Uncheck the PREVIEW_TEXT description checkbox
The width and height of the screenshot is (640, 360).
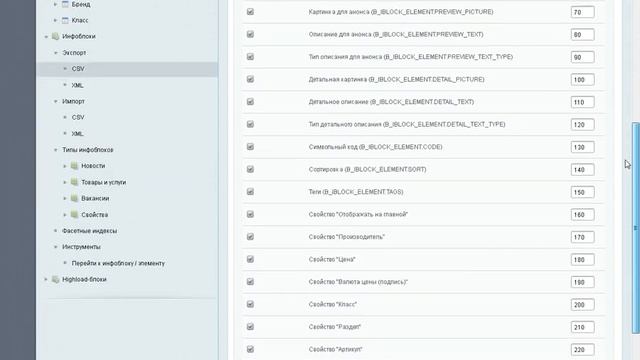[x=250, y=34]
